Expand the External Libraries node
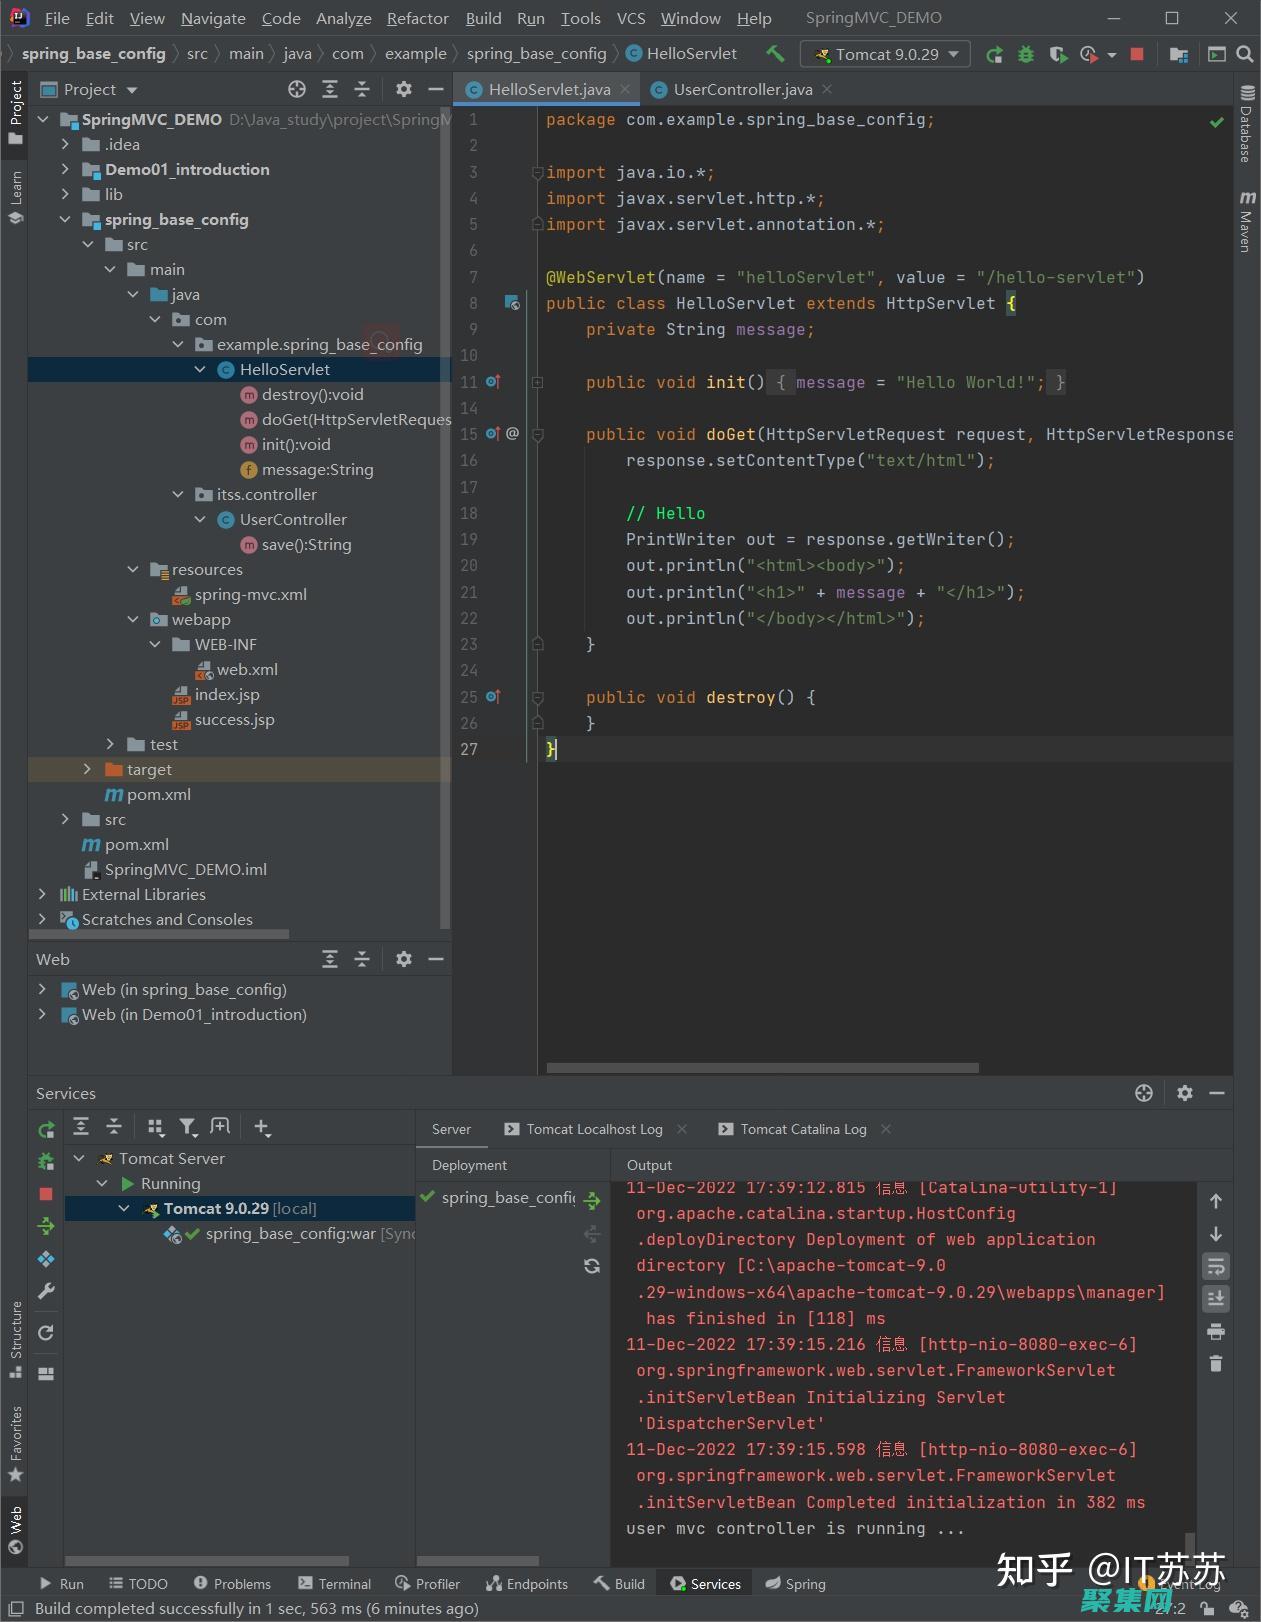Screen dimensions: 1261x1622 pyautogui.click(x=42, y=894)
